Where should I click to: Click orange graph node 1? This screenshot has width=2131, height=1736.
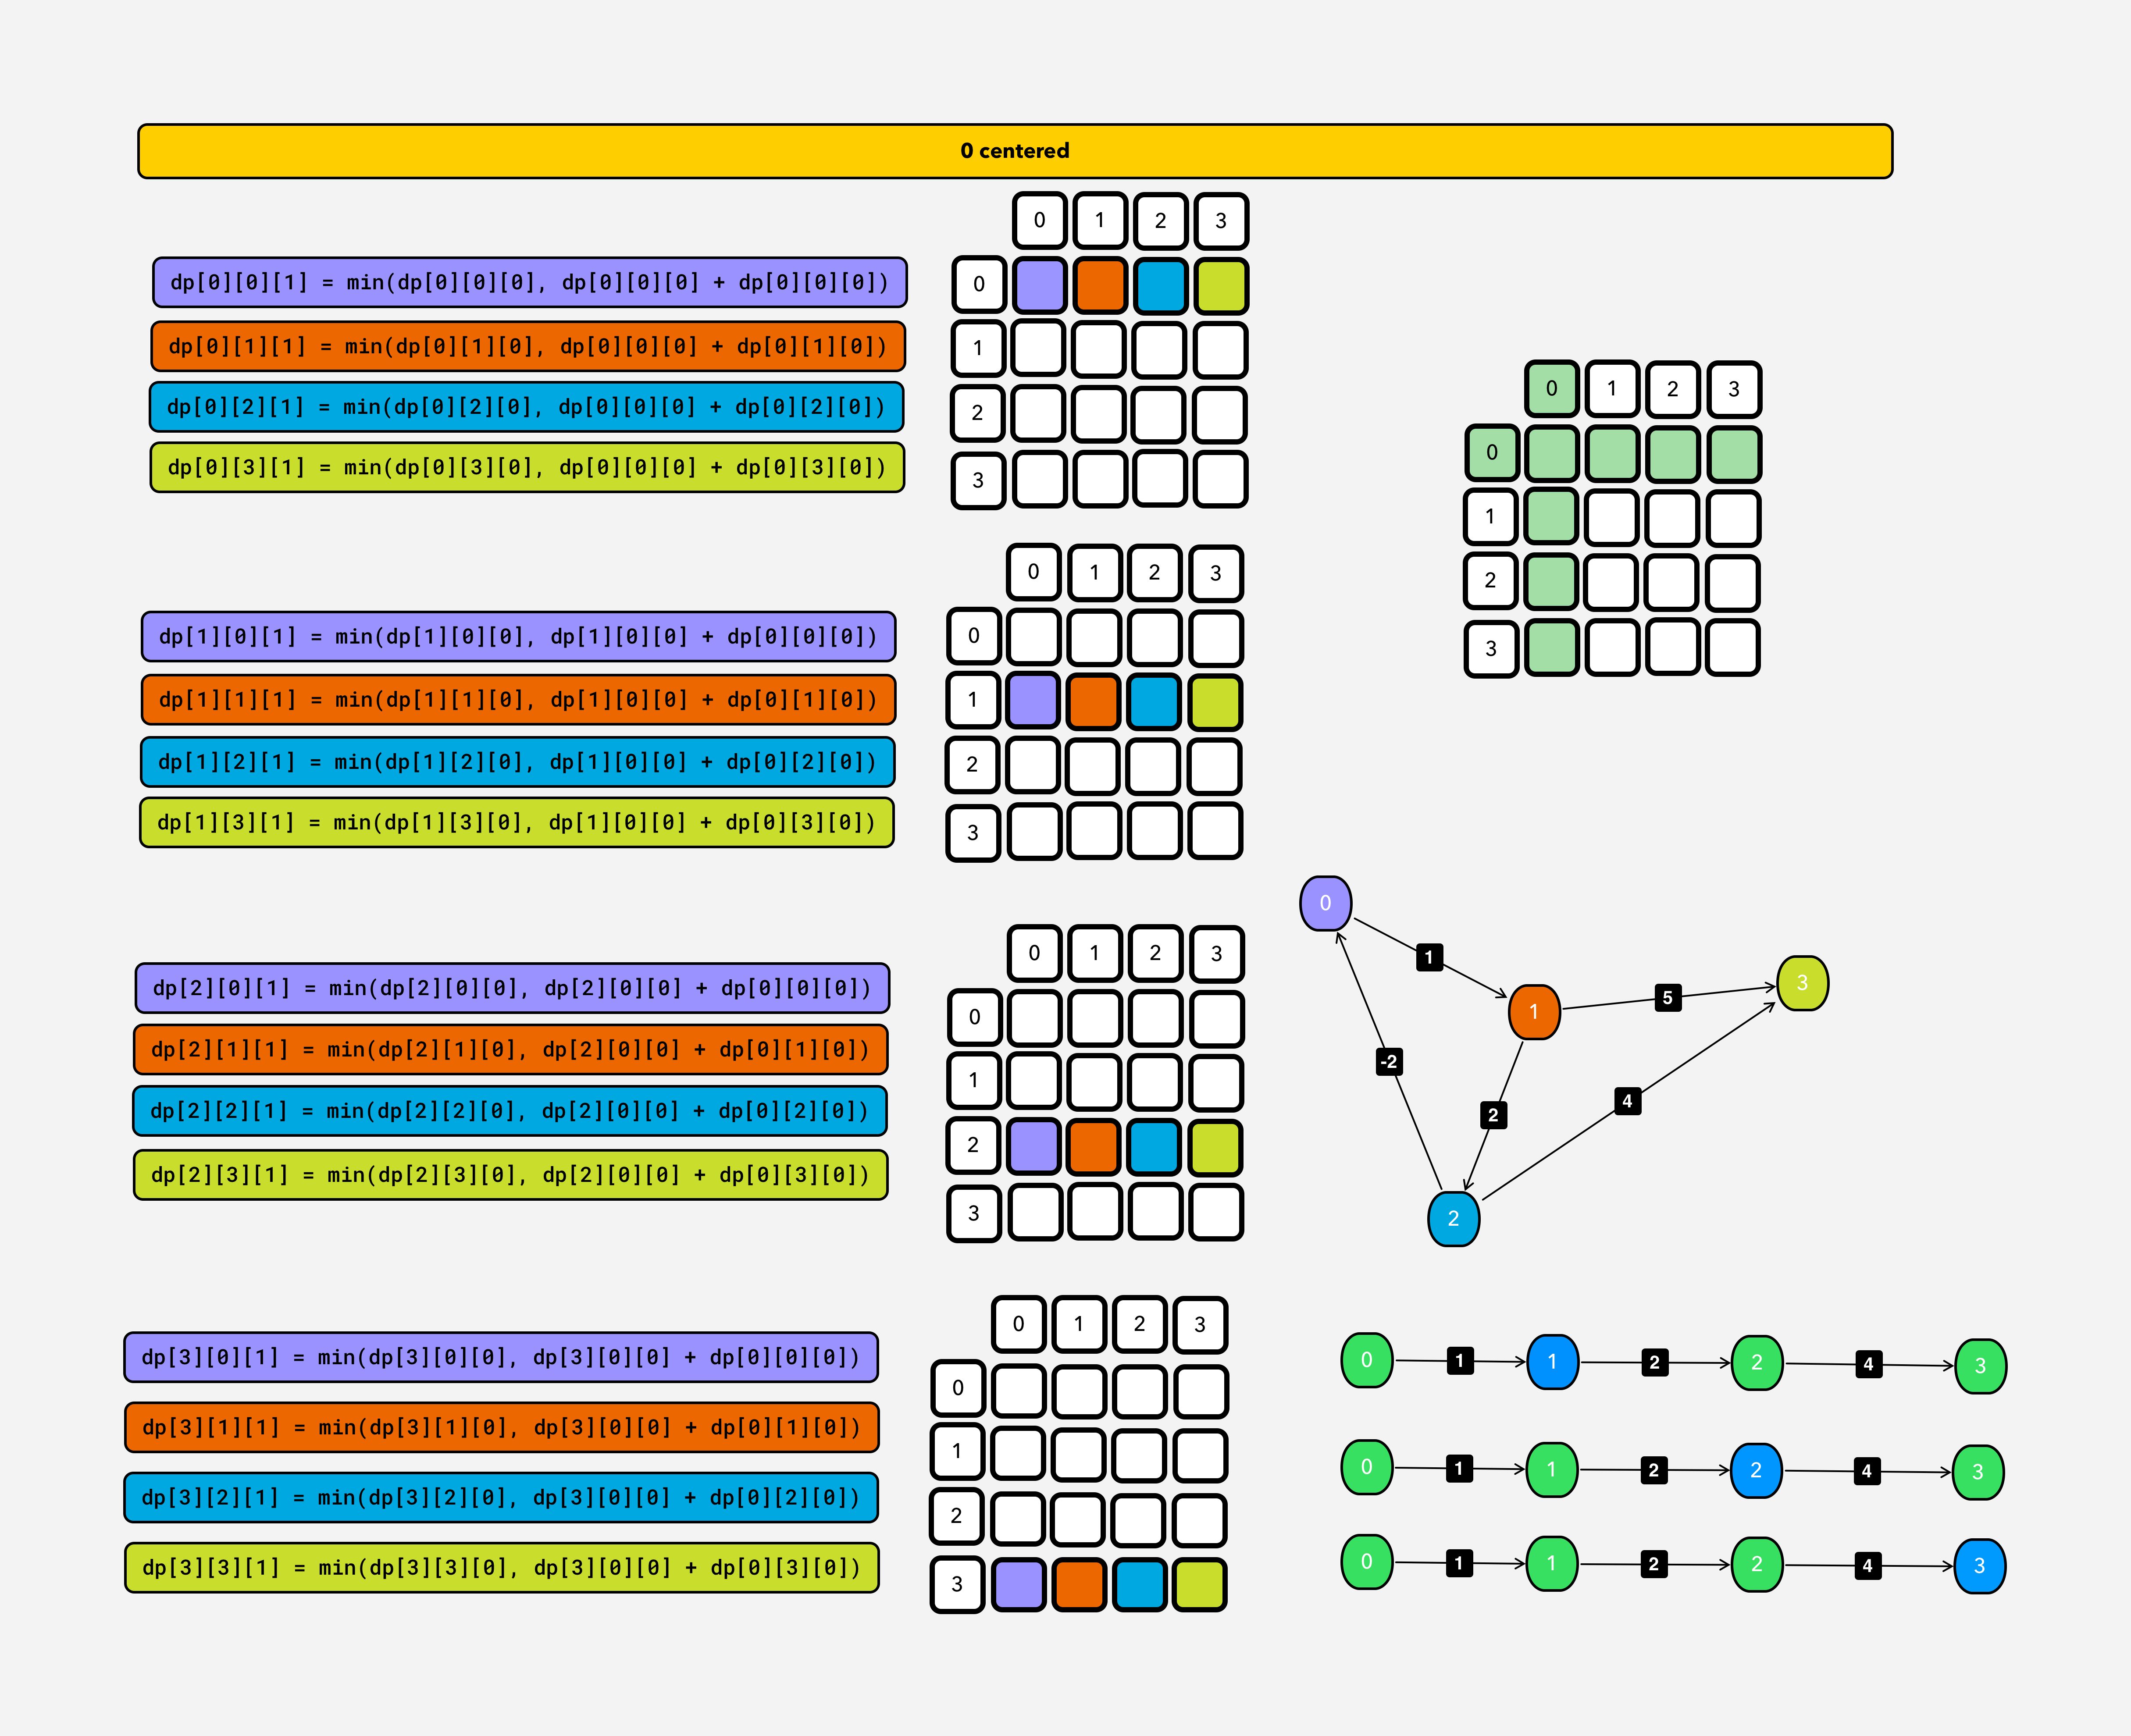pyautogui.click(x=1533, y=1011)
